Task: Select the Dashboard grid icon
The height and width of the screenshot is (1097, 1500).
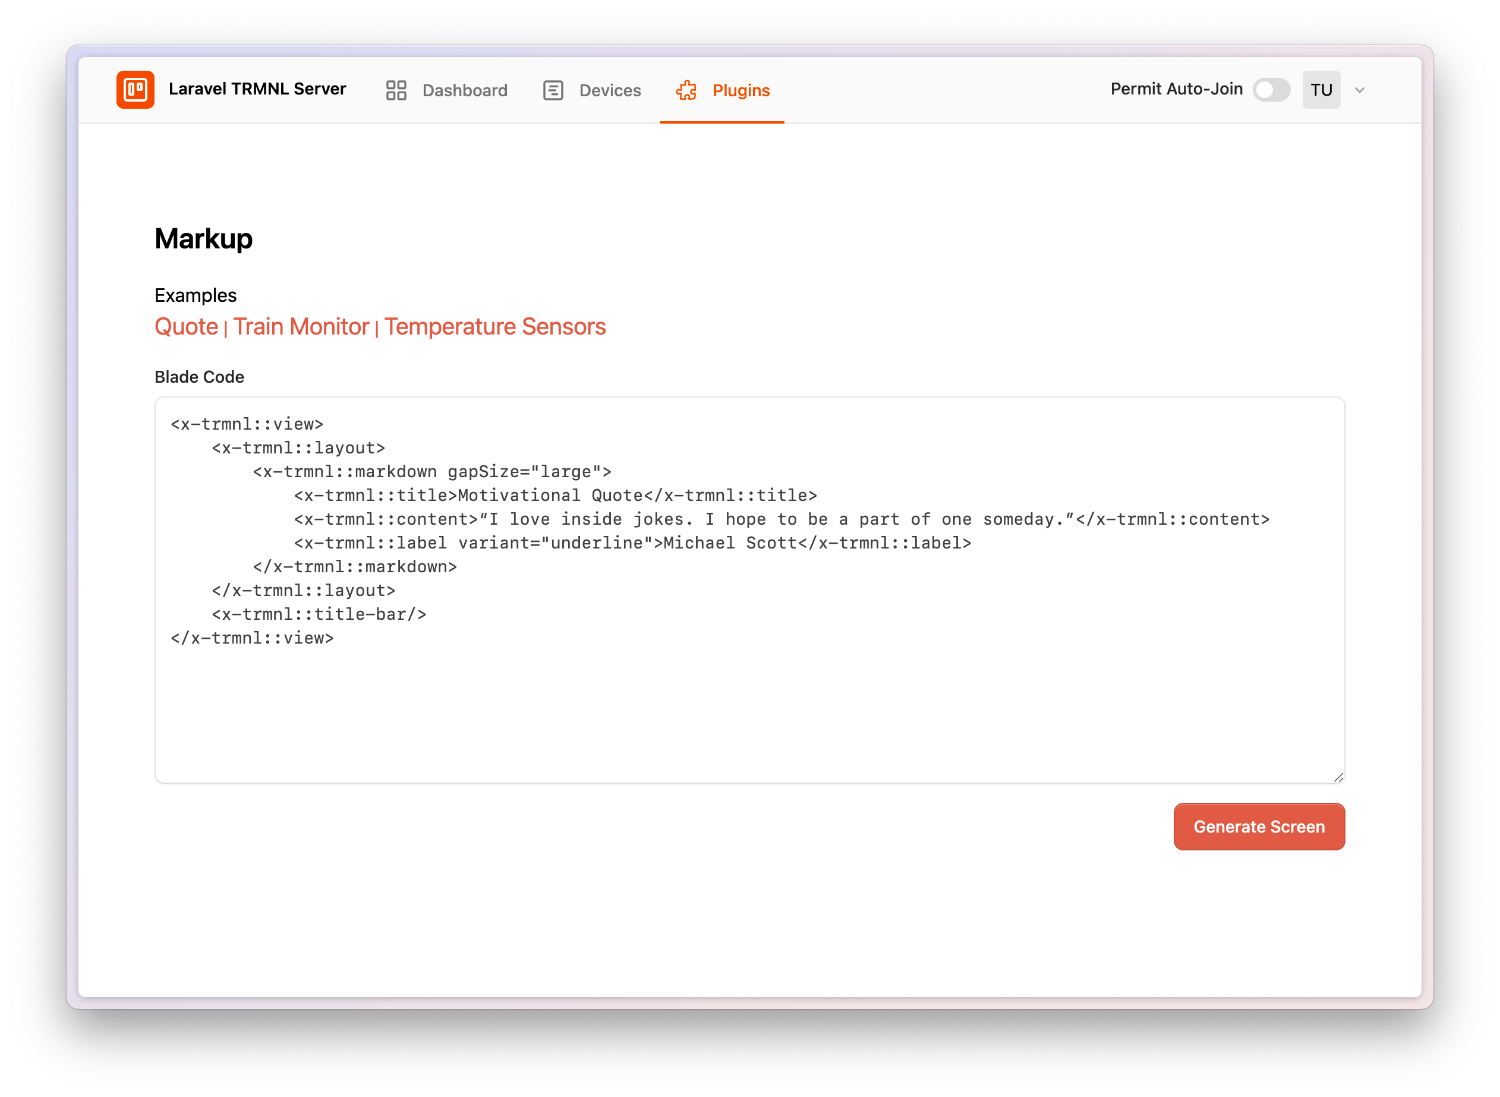Action: [396, 89]
